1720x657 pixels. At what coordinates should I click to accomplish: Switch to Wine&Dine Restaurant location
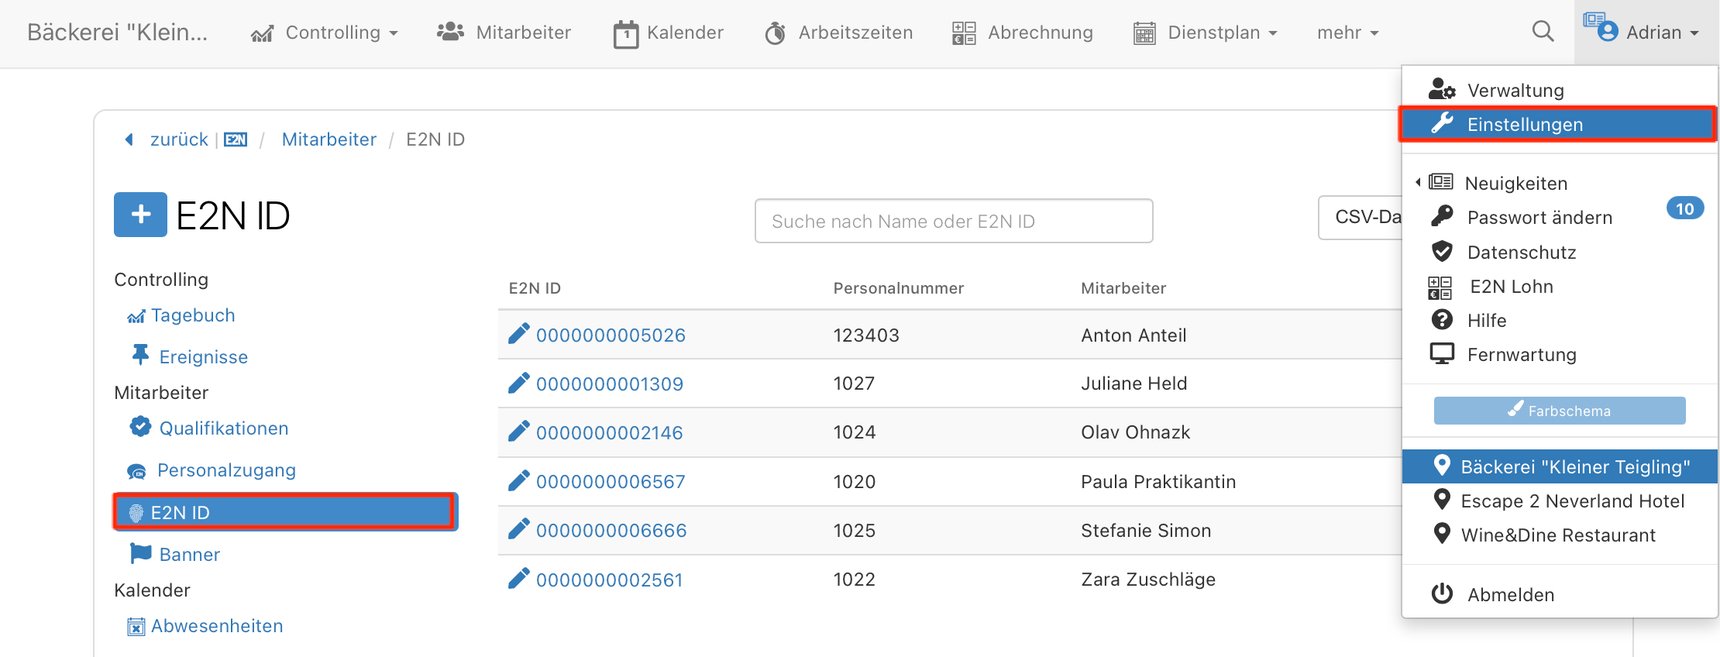point(1557,535)
